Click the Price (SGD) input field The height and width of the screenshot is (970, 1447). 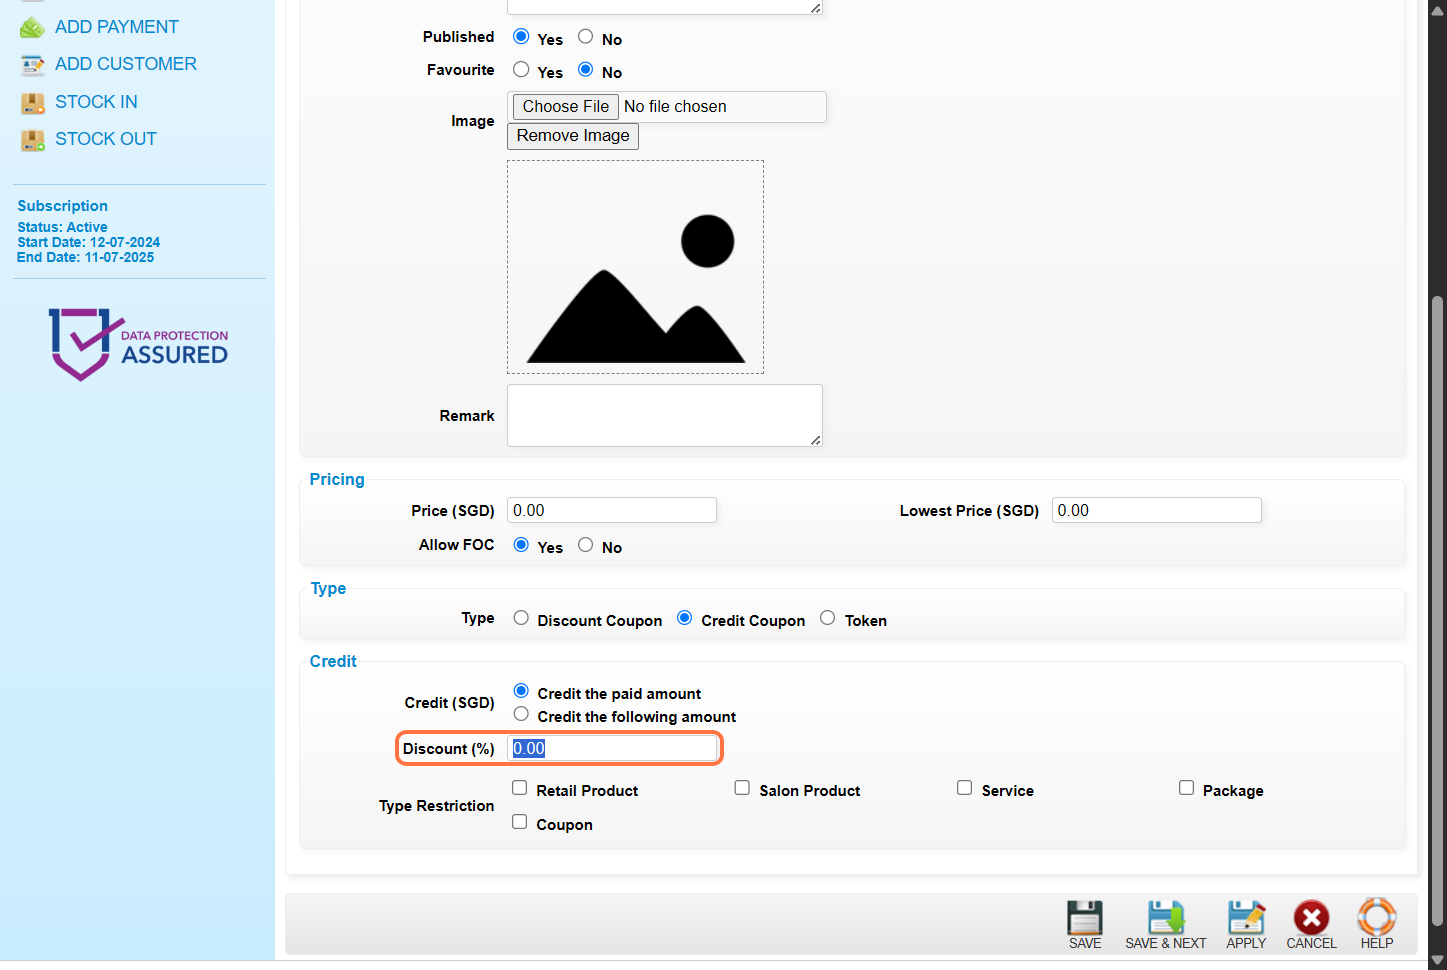pyautogui.click(x=611, y=510)
